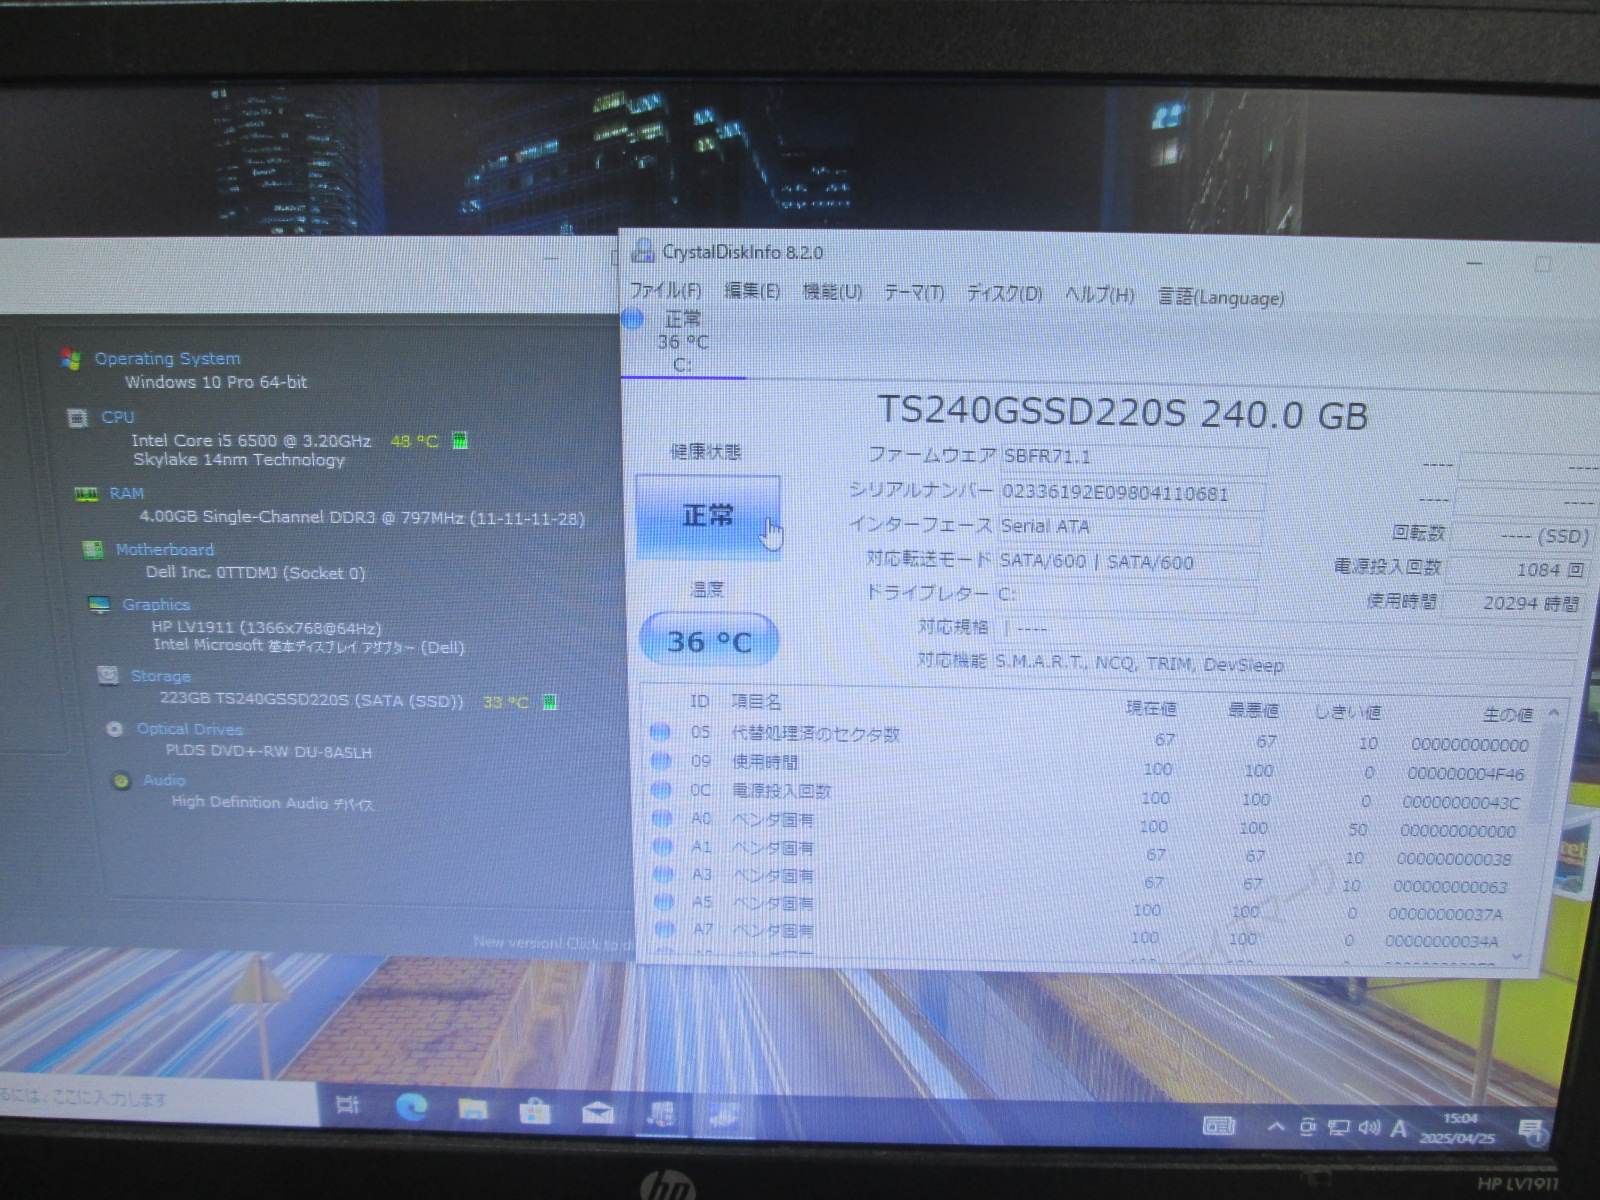Open the Optical Drives section link in Speccy
Image resolution: width=1600 pixels, height=1200 pixels.
(x=190, y=729)
